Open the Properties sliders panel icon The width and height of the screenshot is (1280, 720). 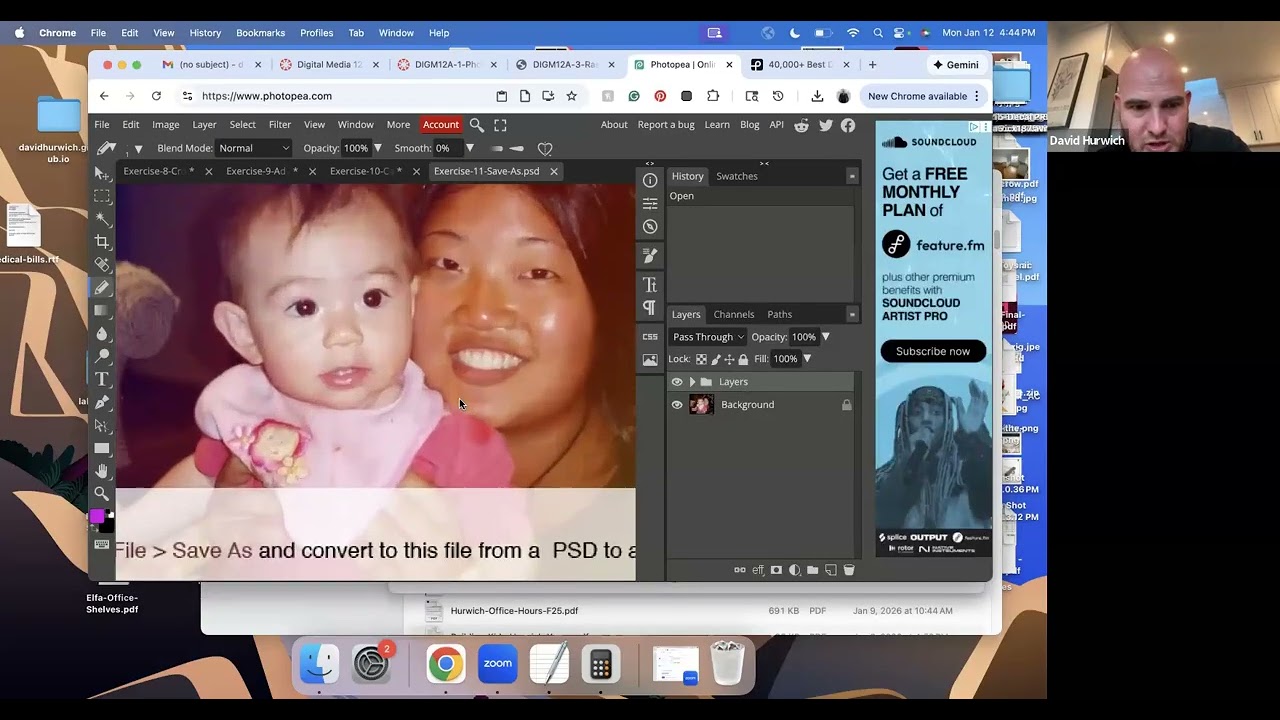(x=650, y=203)
